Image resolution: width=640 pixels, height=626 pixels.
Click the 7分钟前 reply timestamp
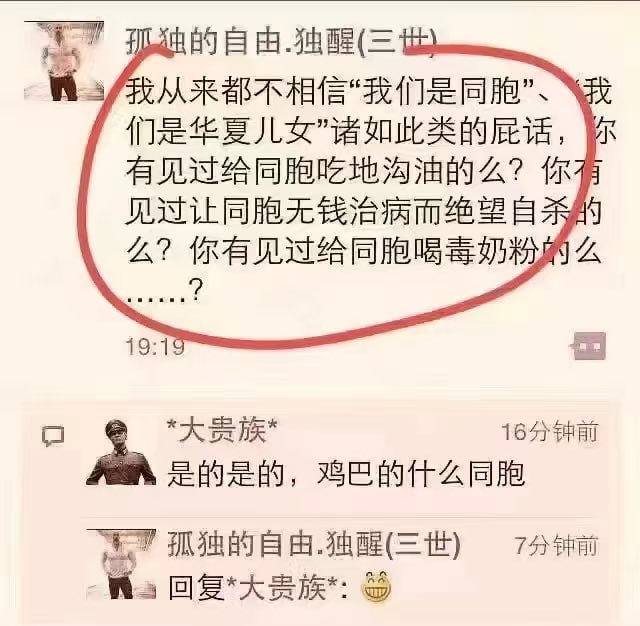click(x=556, y=546)
